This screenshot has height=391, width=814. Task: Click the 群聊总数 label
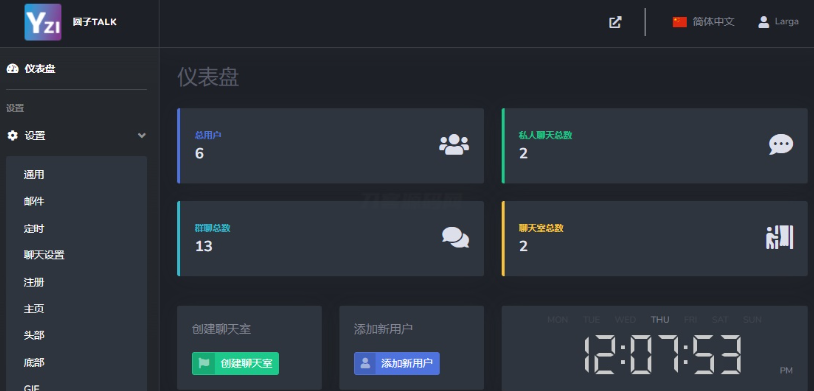coord(212,228)
